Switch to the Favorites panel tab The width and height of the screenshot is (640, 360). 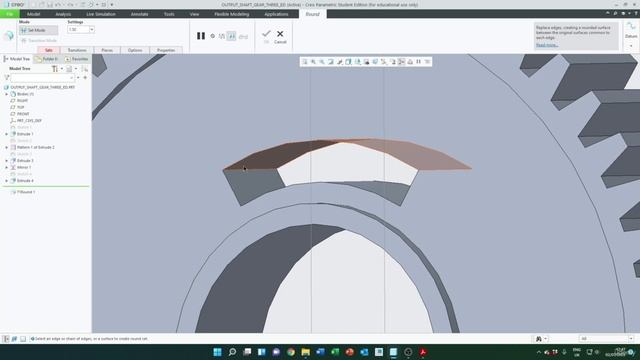(76, 59)
